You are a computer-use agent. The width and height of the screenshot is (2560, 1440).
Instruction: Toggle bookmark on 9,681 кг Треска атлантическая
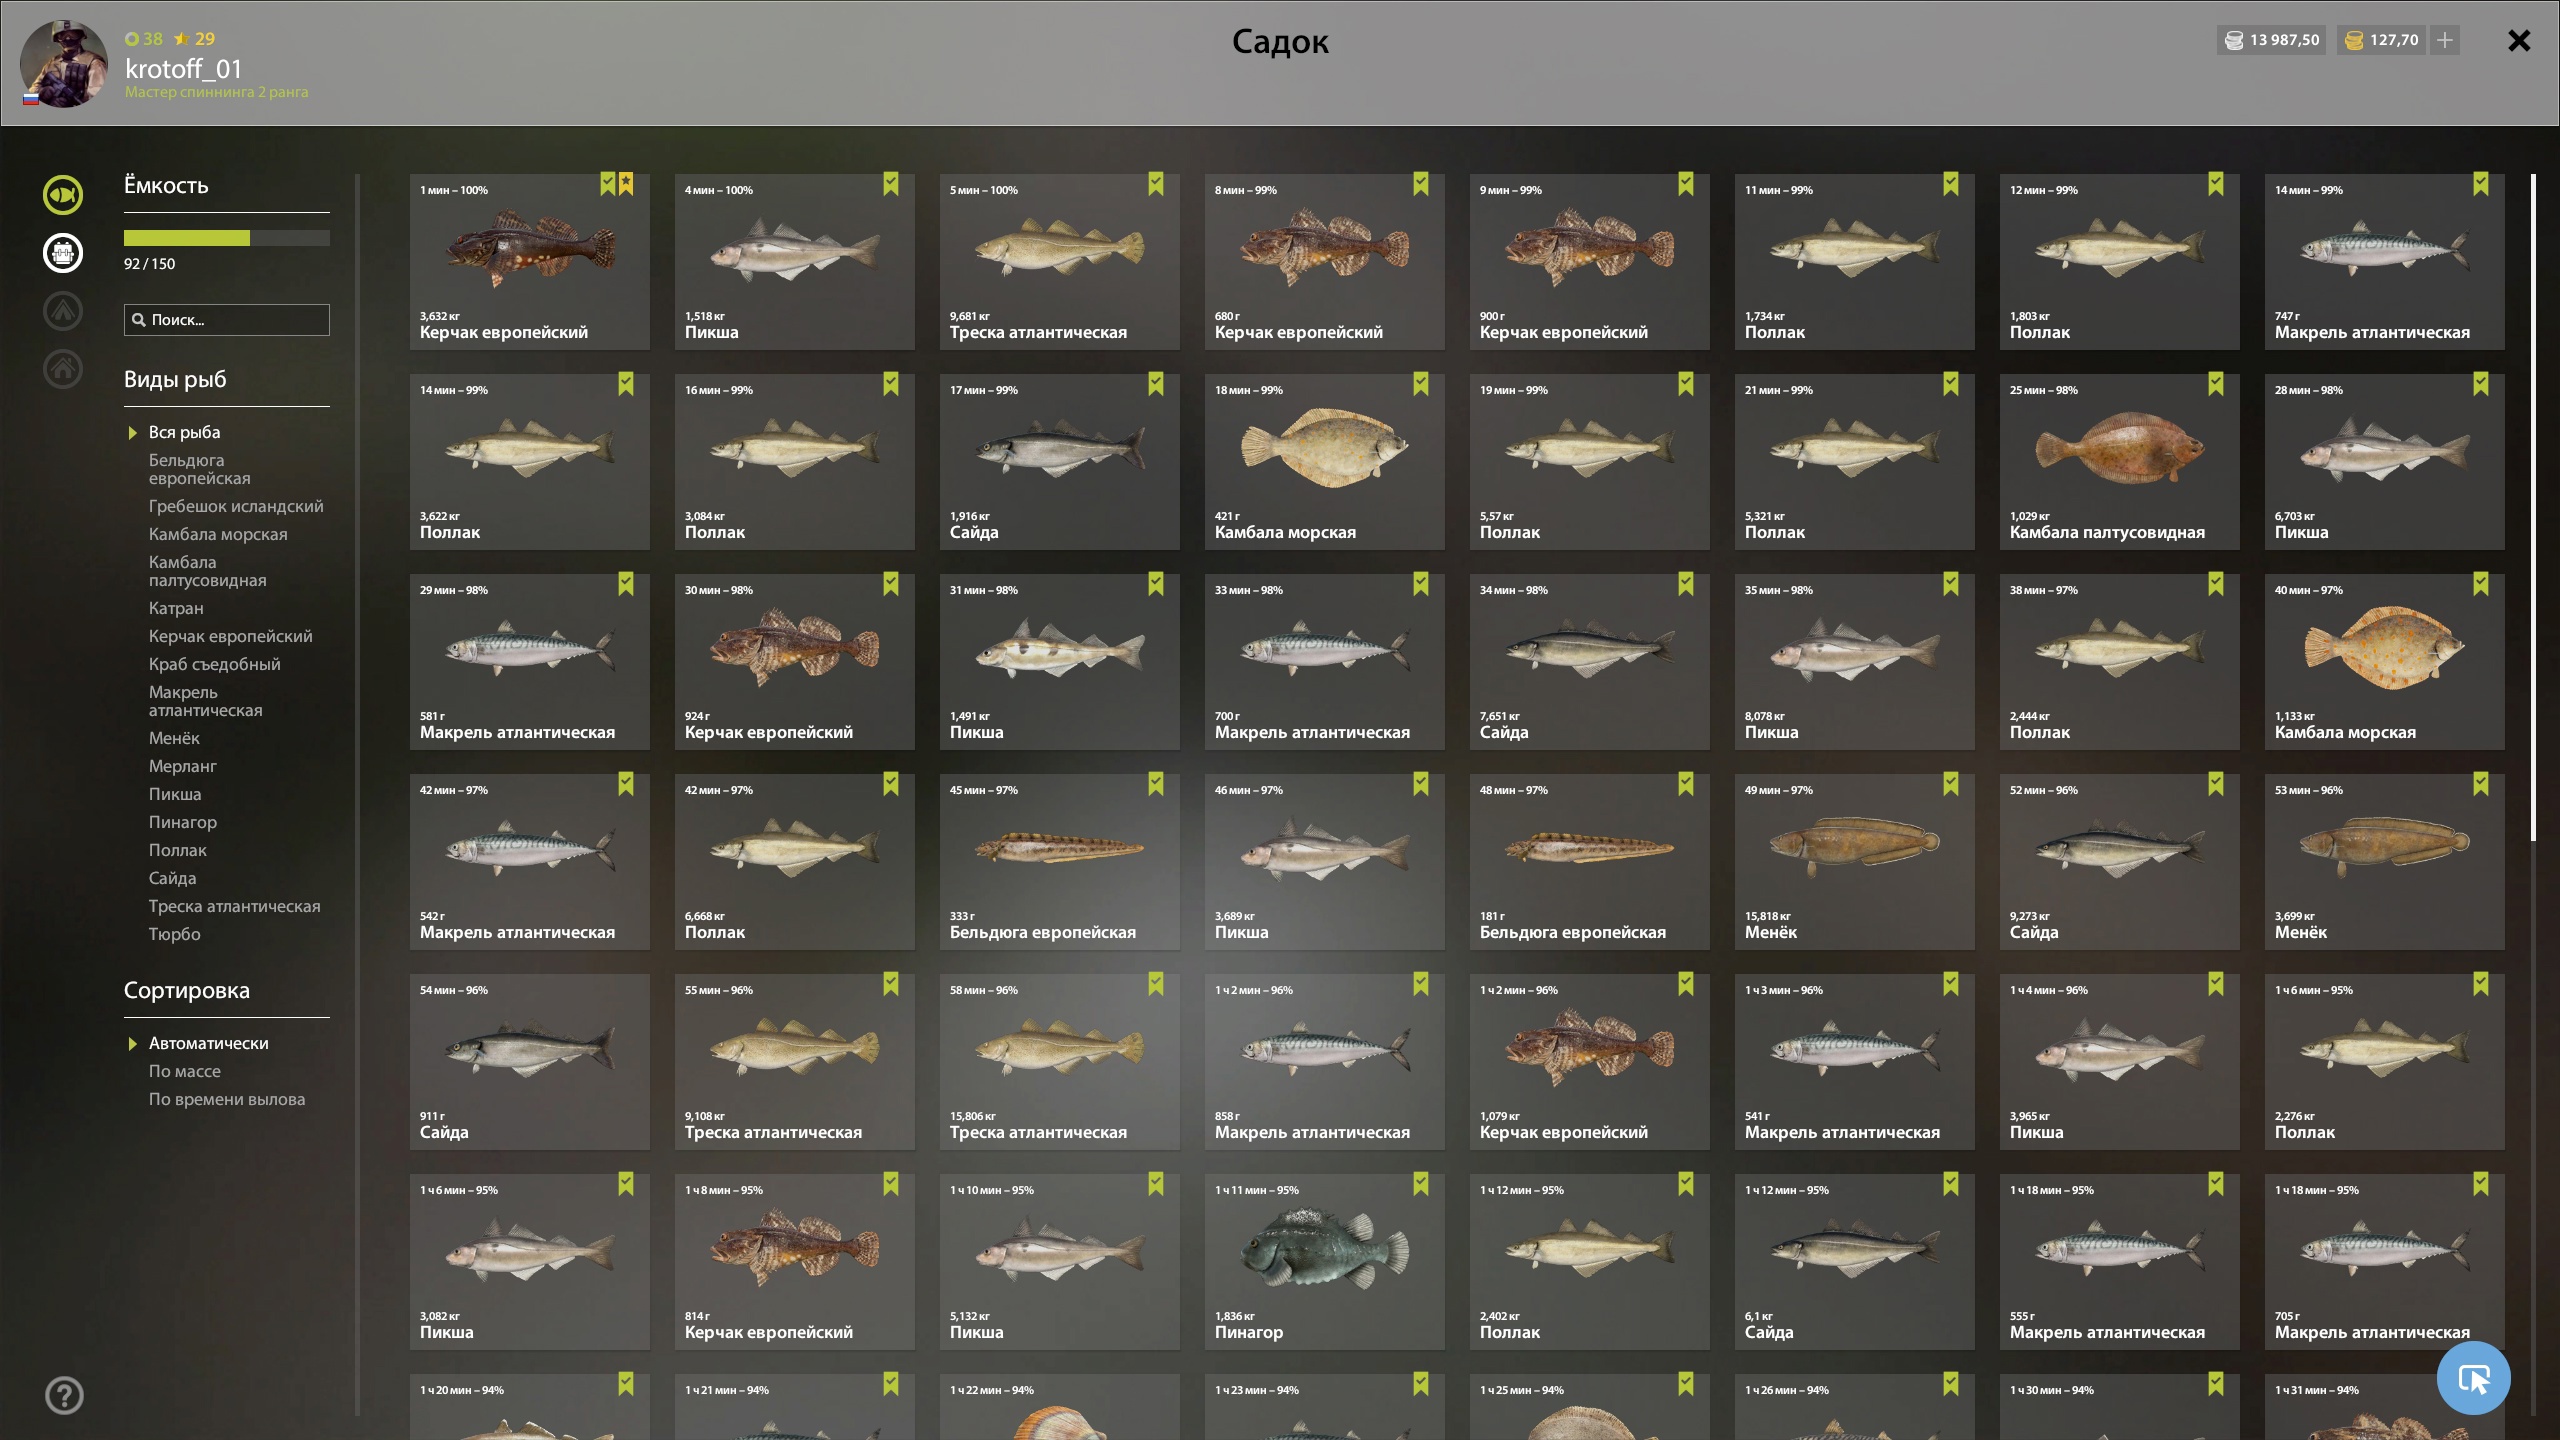(x=1156, y=184)
